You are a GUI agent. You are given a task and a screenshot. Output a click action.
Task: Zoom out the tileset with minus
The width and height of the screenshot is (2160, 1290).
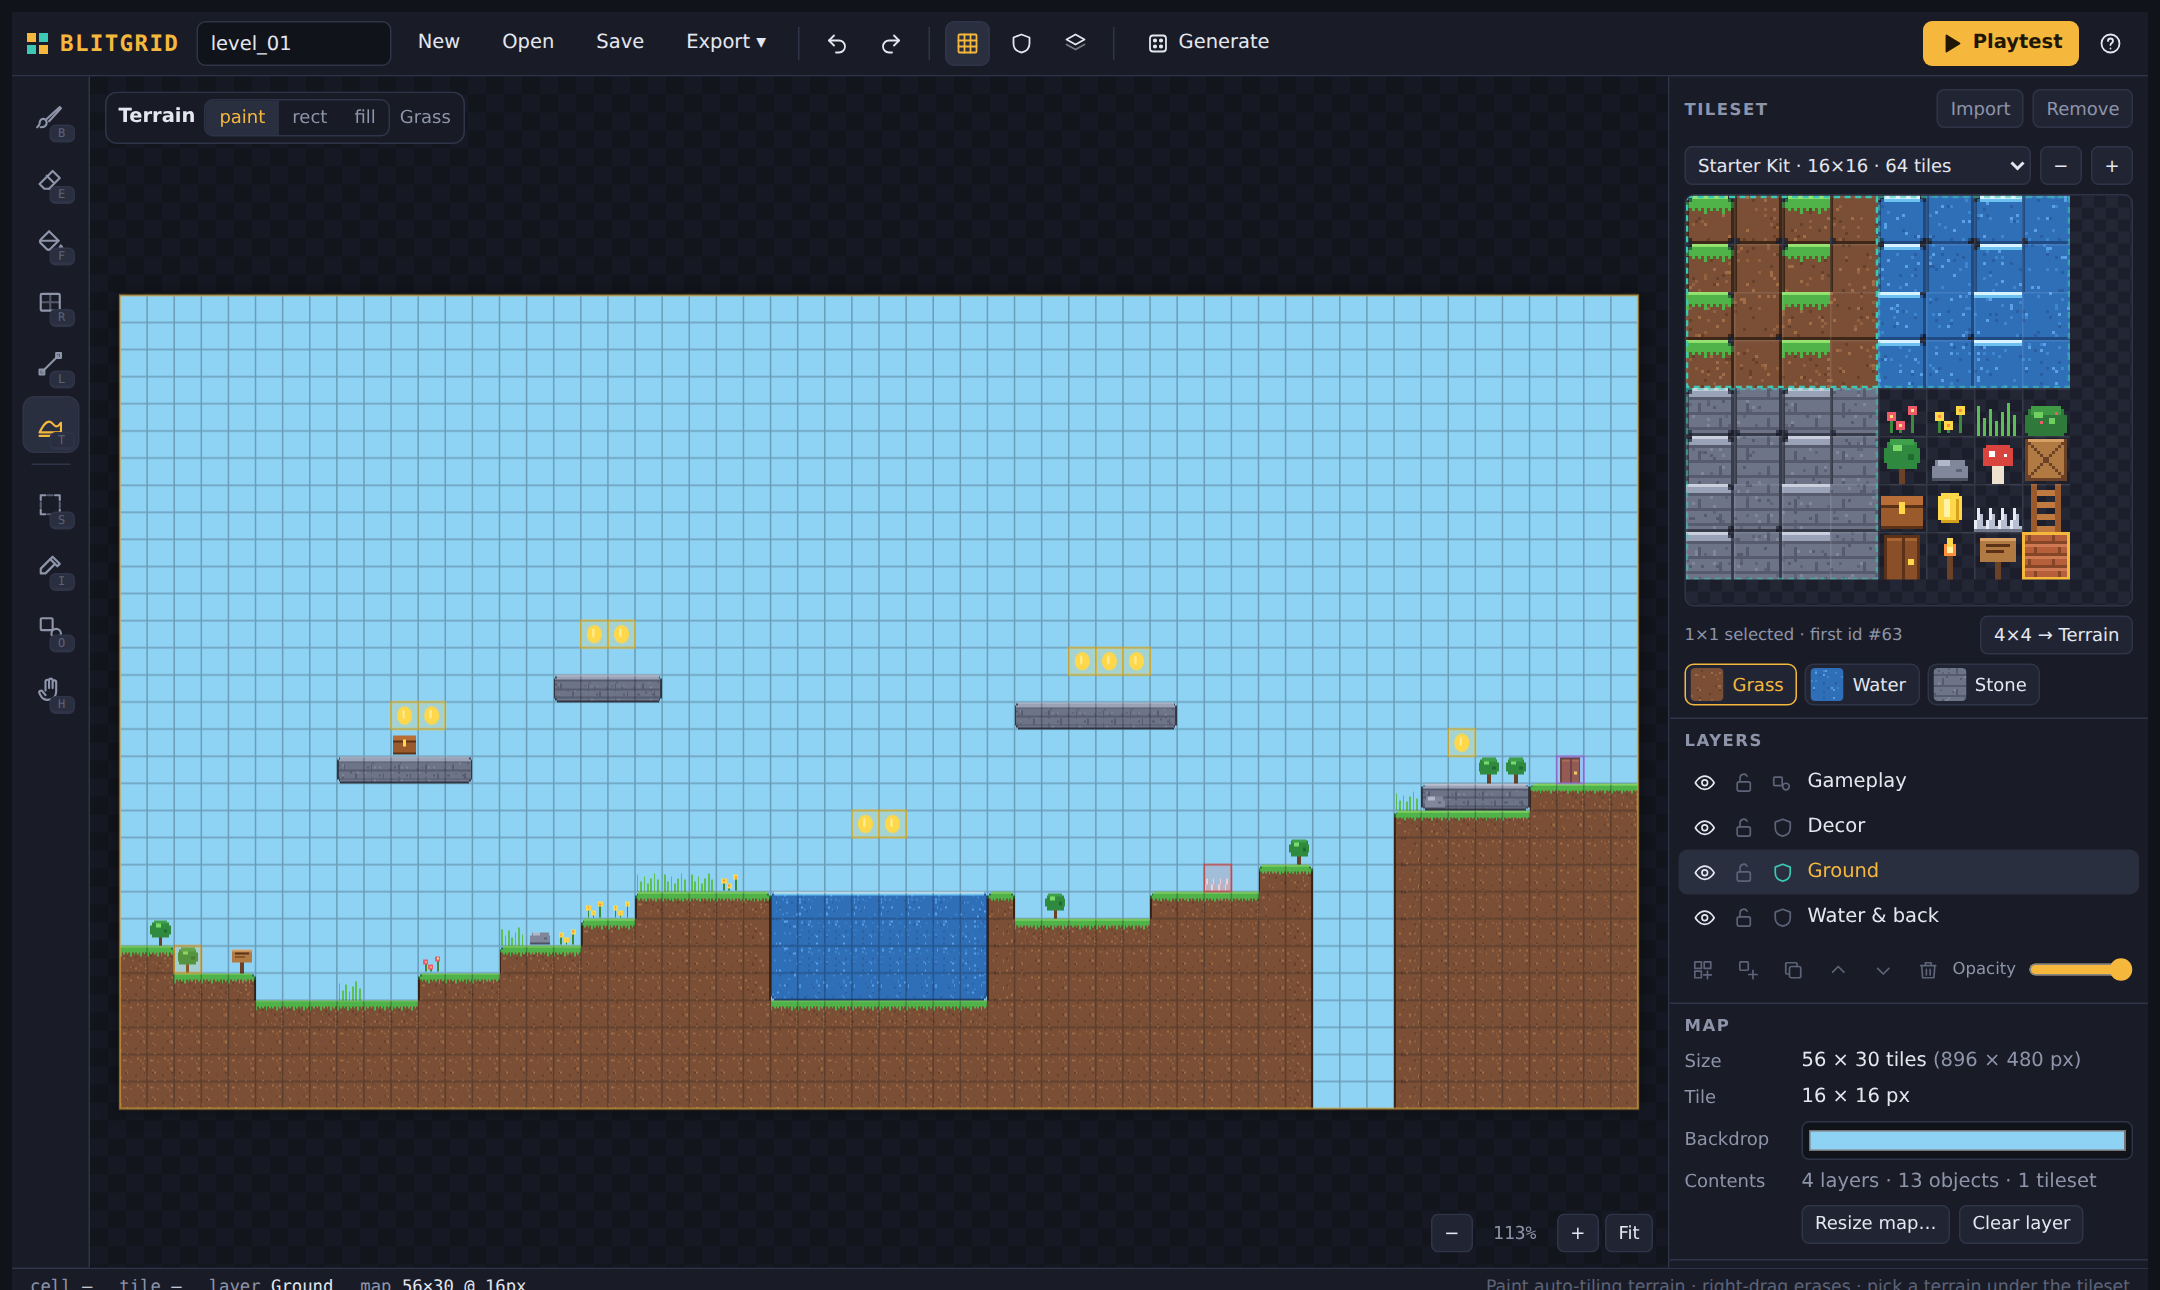[x=2061, y=166]
